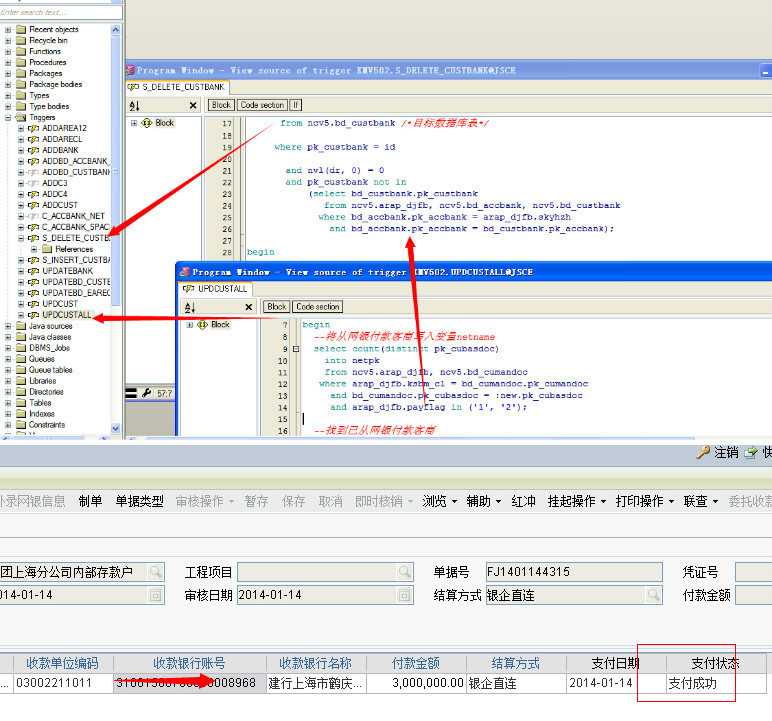Select the UPDATEBANK trigger

coord(67,271)
